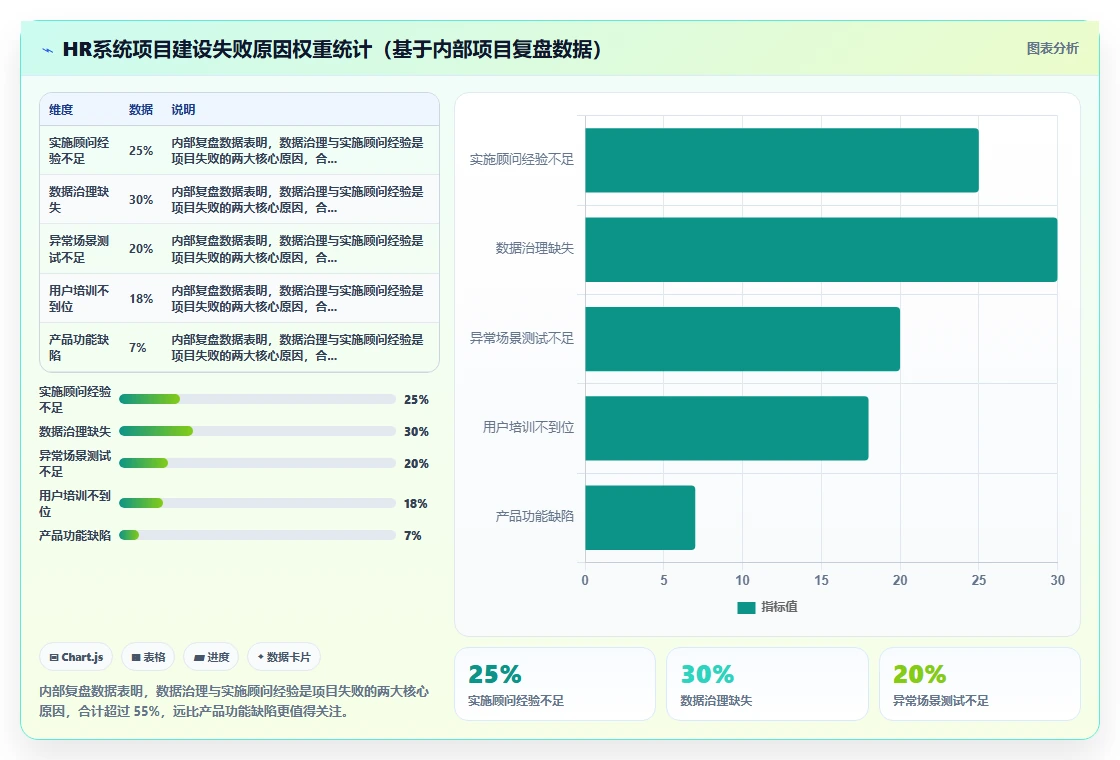Click the 数据治理缺失 progress bar

257,431
